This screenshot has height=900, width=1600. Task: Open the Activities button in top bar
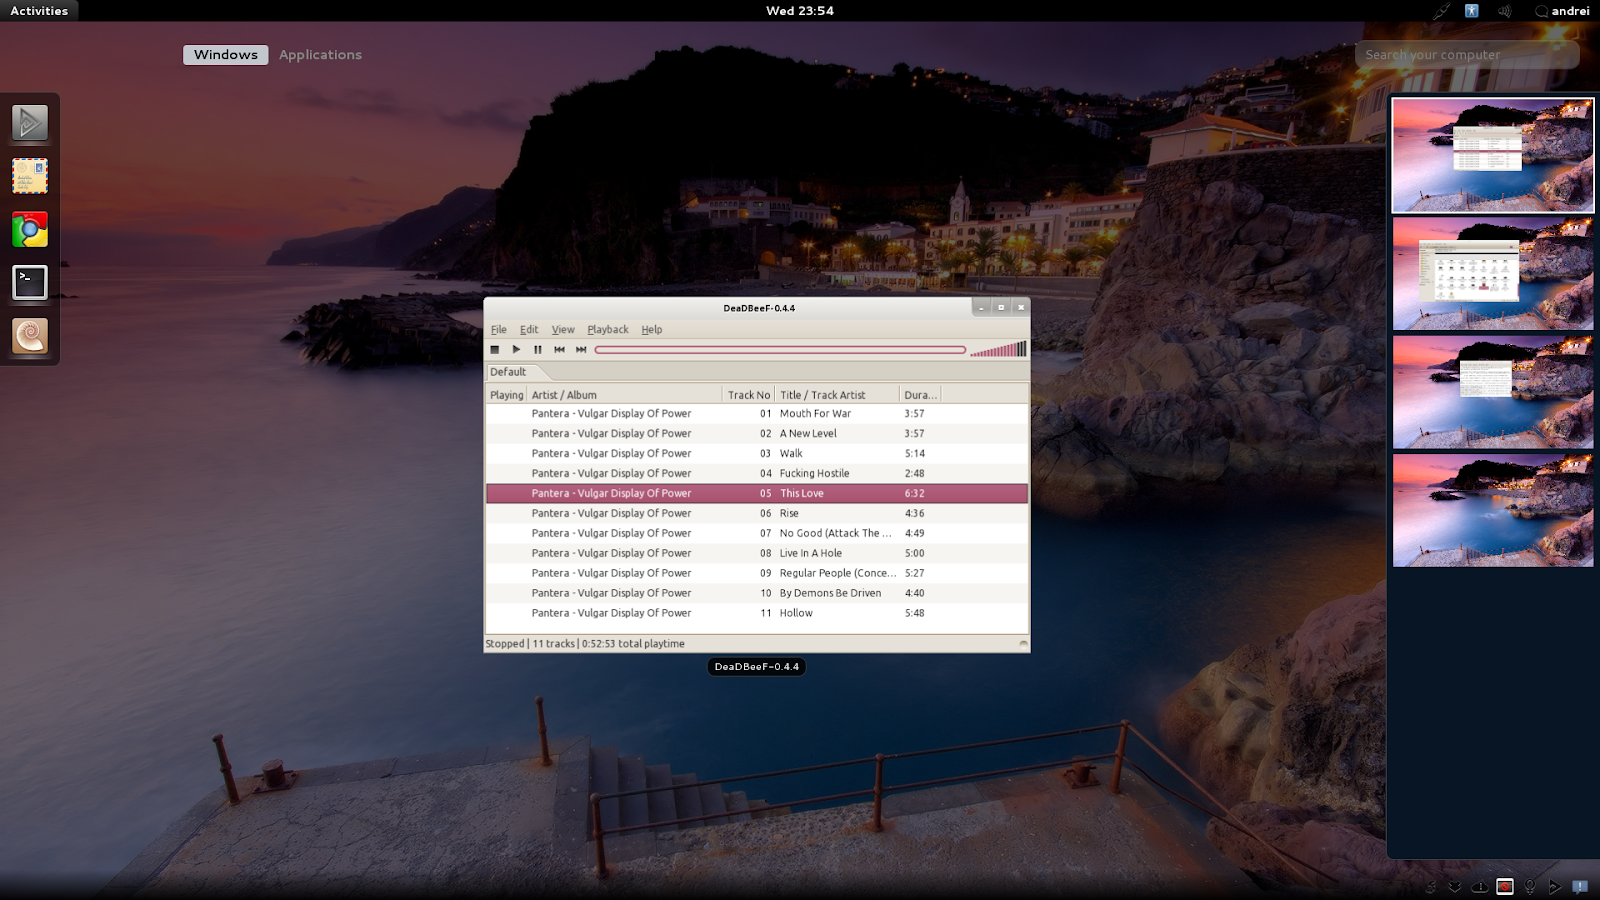(x=39, y=11)
